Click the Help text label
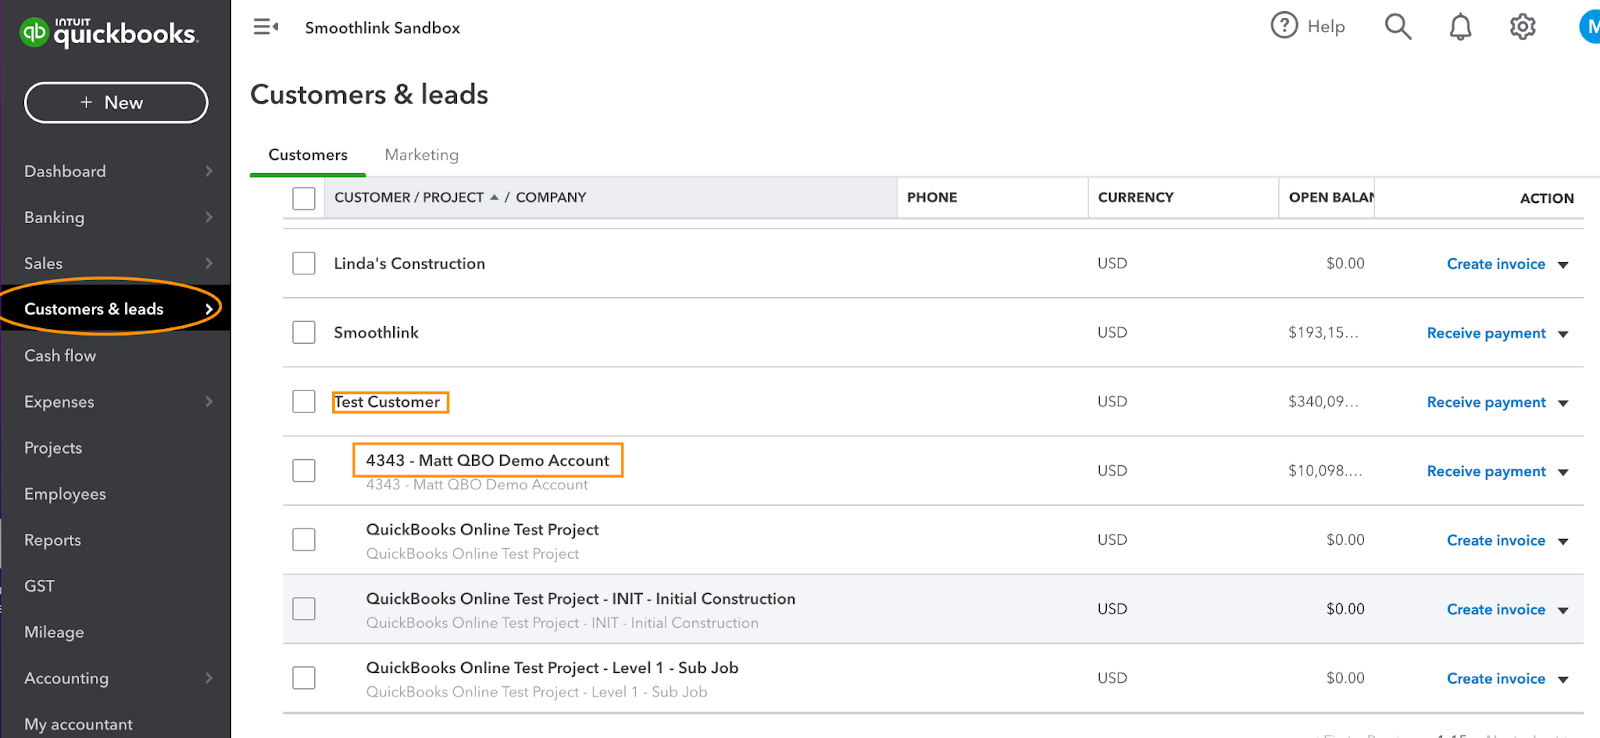 pyautogui.click(x=1326, y=26)
